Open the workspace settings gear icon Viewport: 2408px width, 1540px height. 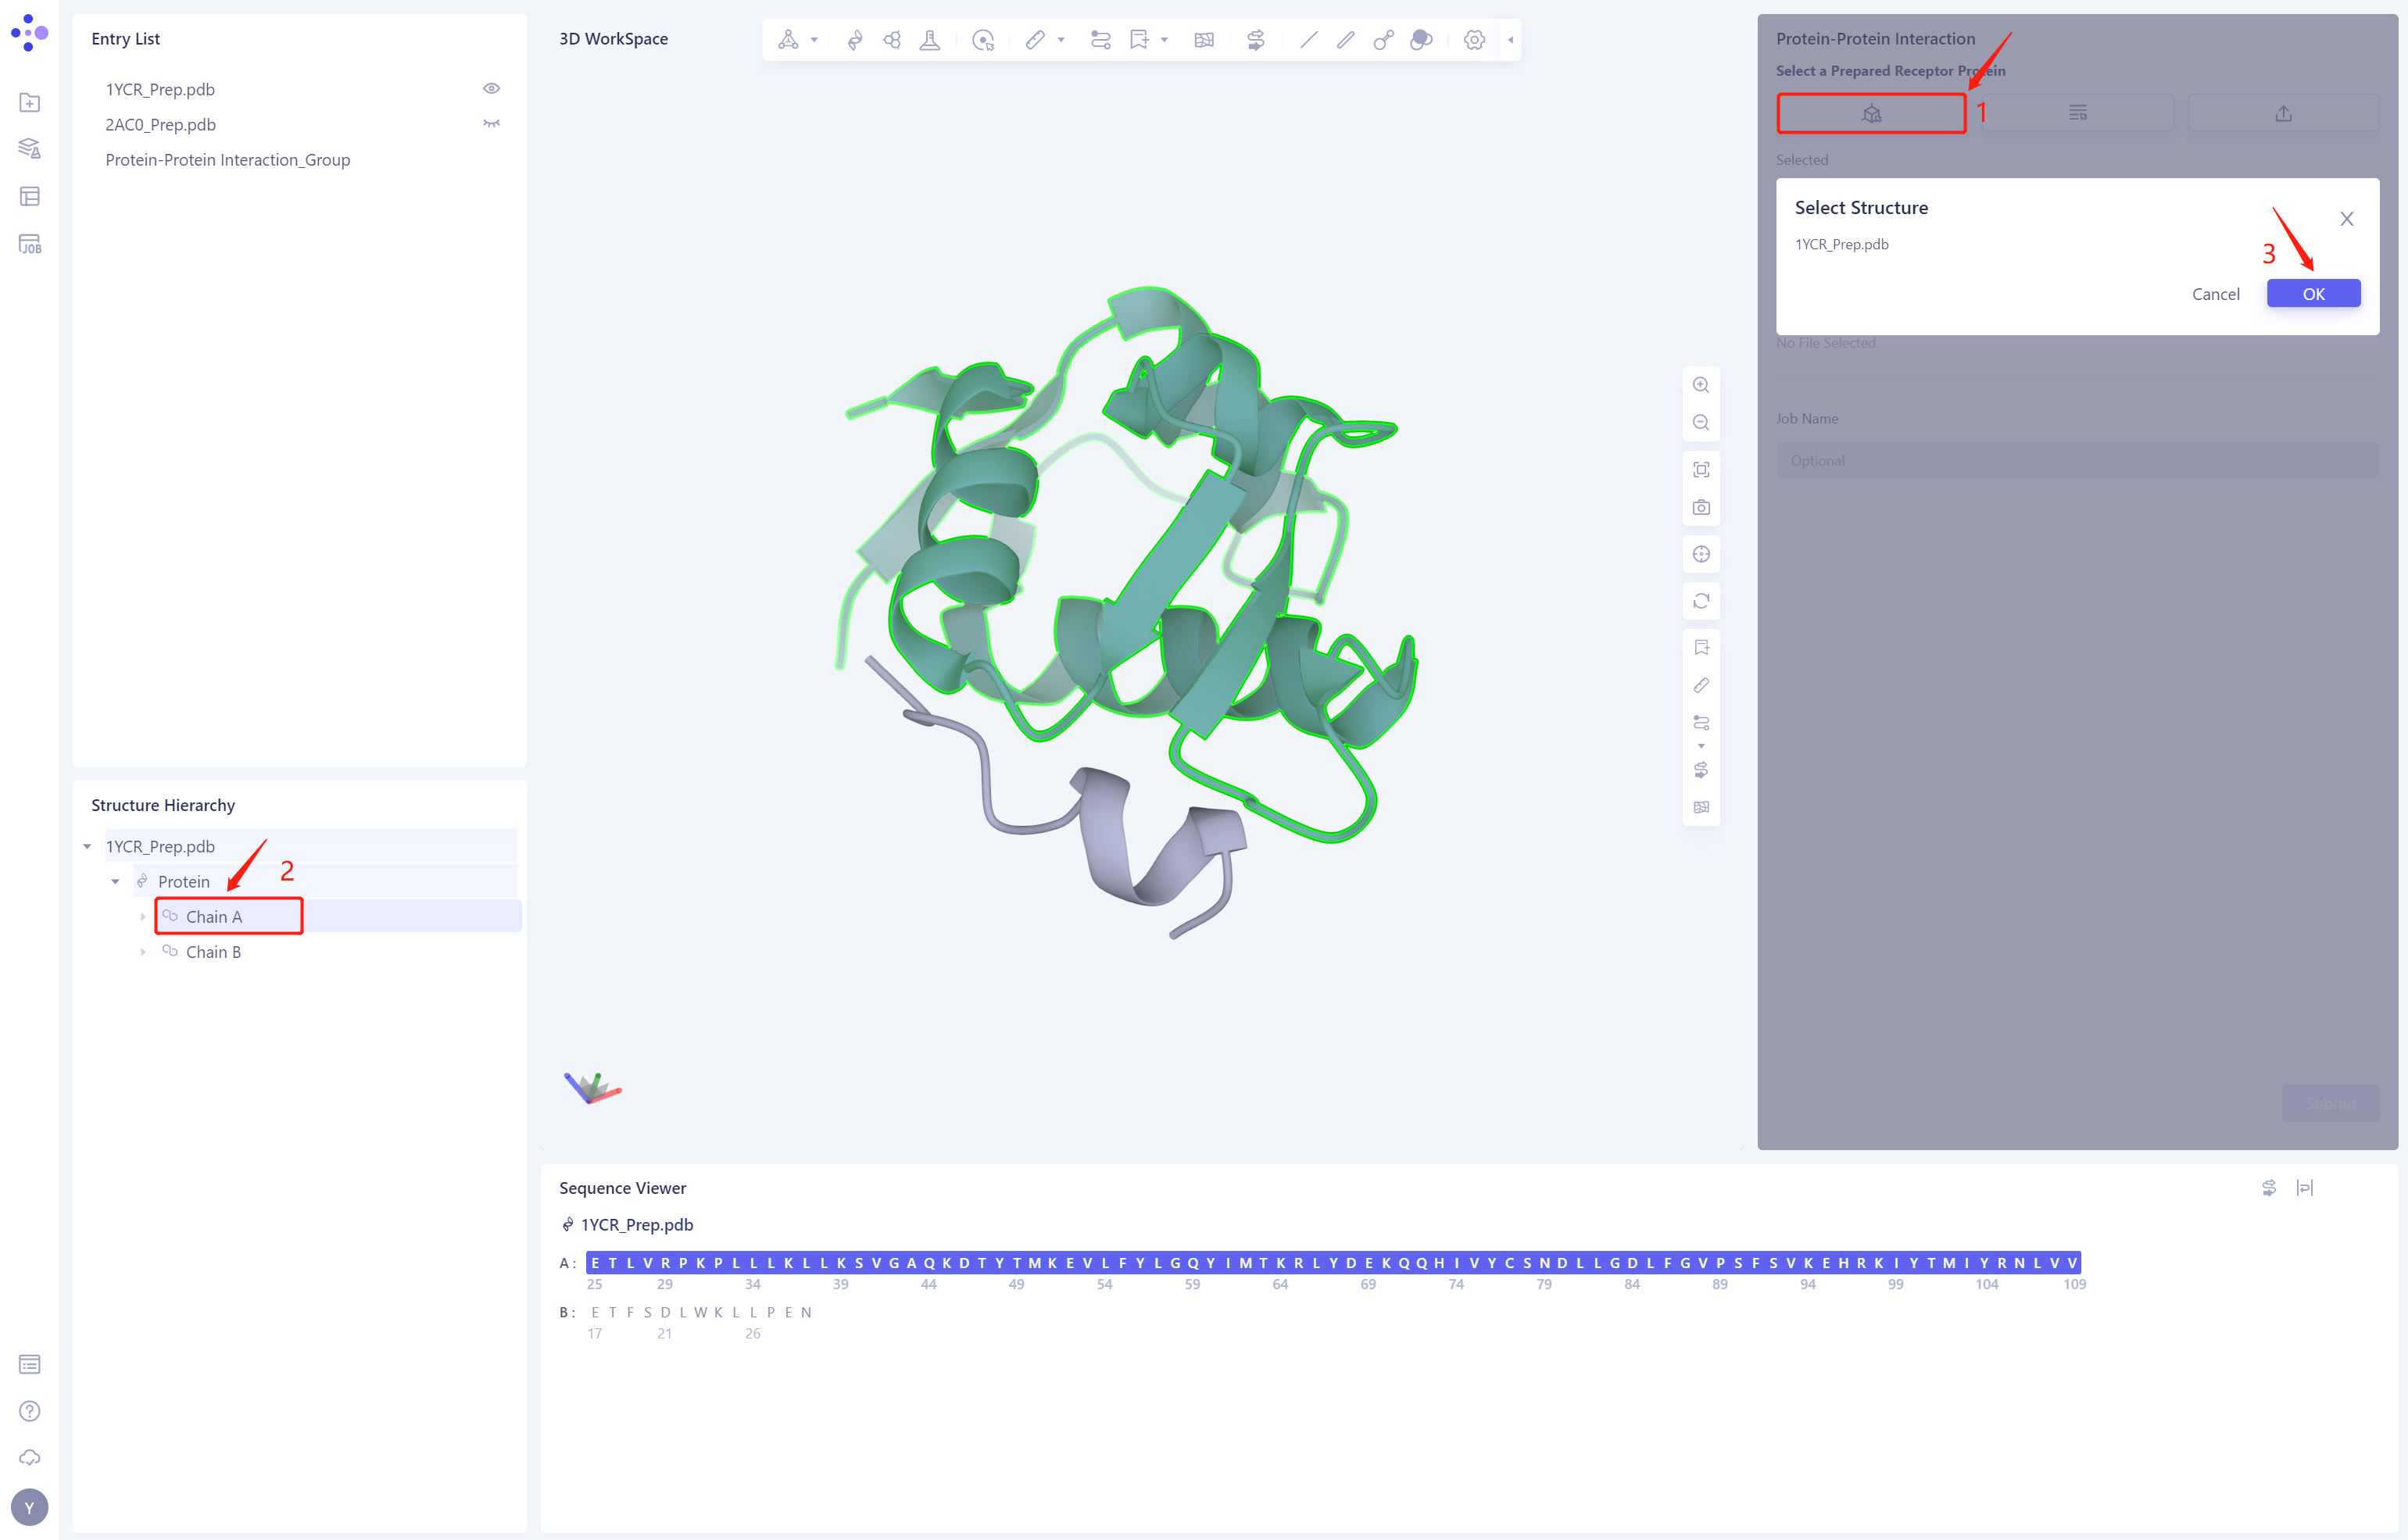pos(1474,40)
